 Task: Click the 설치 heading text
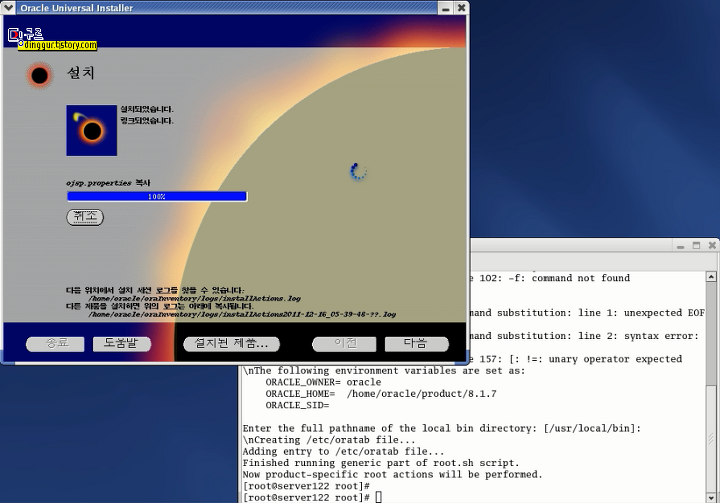click(81, 73)
